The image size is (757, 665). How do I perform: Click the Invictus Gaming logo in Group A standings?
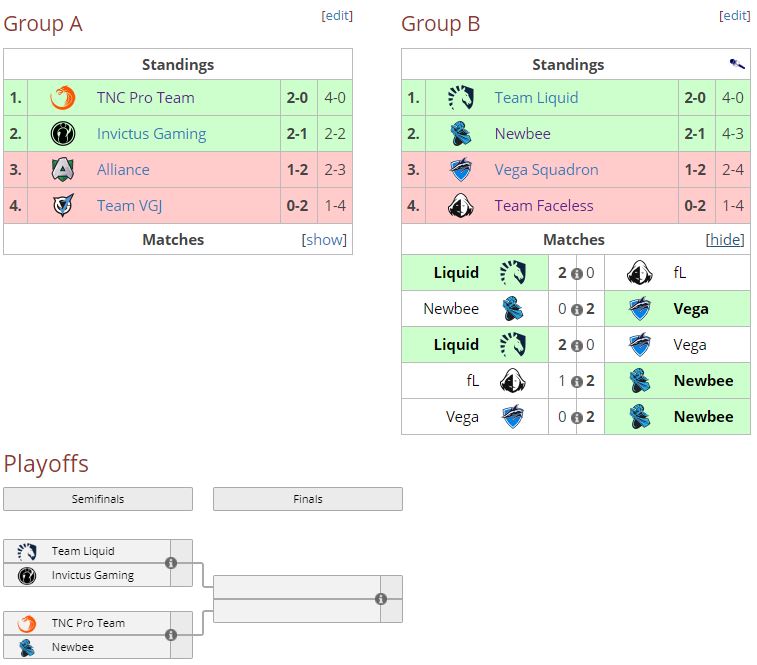pos(63,134)
